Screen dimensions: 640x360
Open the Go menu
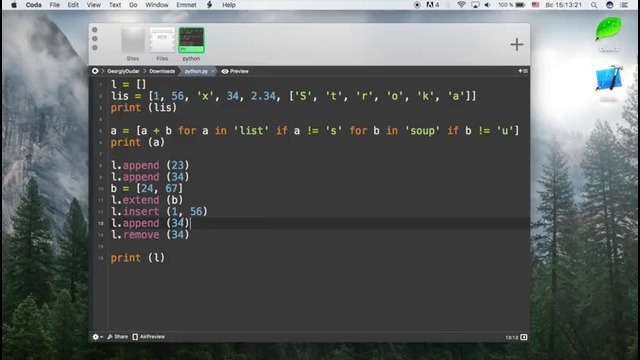pos(133,5)
